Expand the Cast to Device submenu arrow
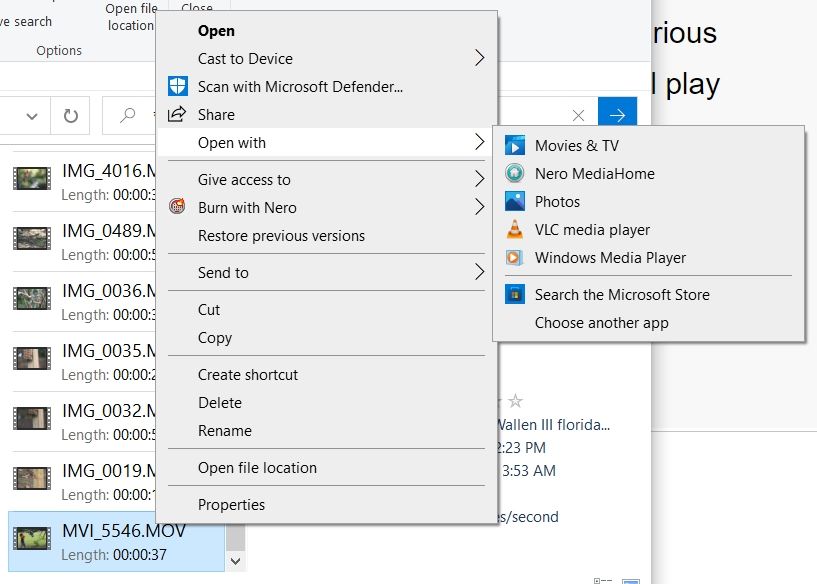This screenshot has width=817, height=584. pos(479,59)
